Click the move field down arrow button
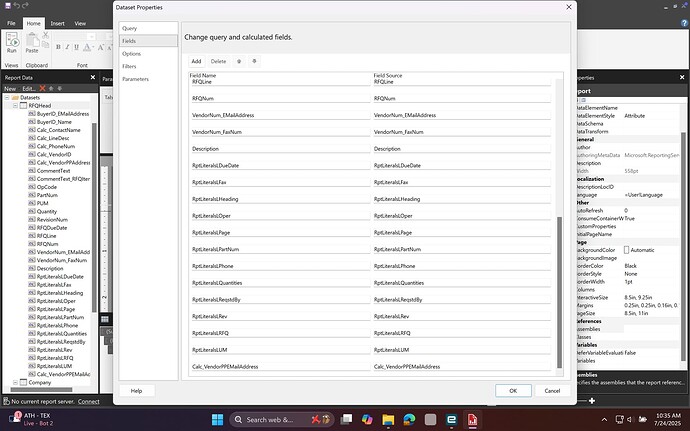 (x=254, y=61)
